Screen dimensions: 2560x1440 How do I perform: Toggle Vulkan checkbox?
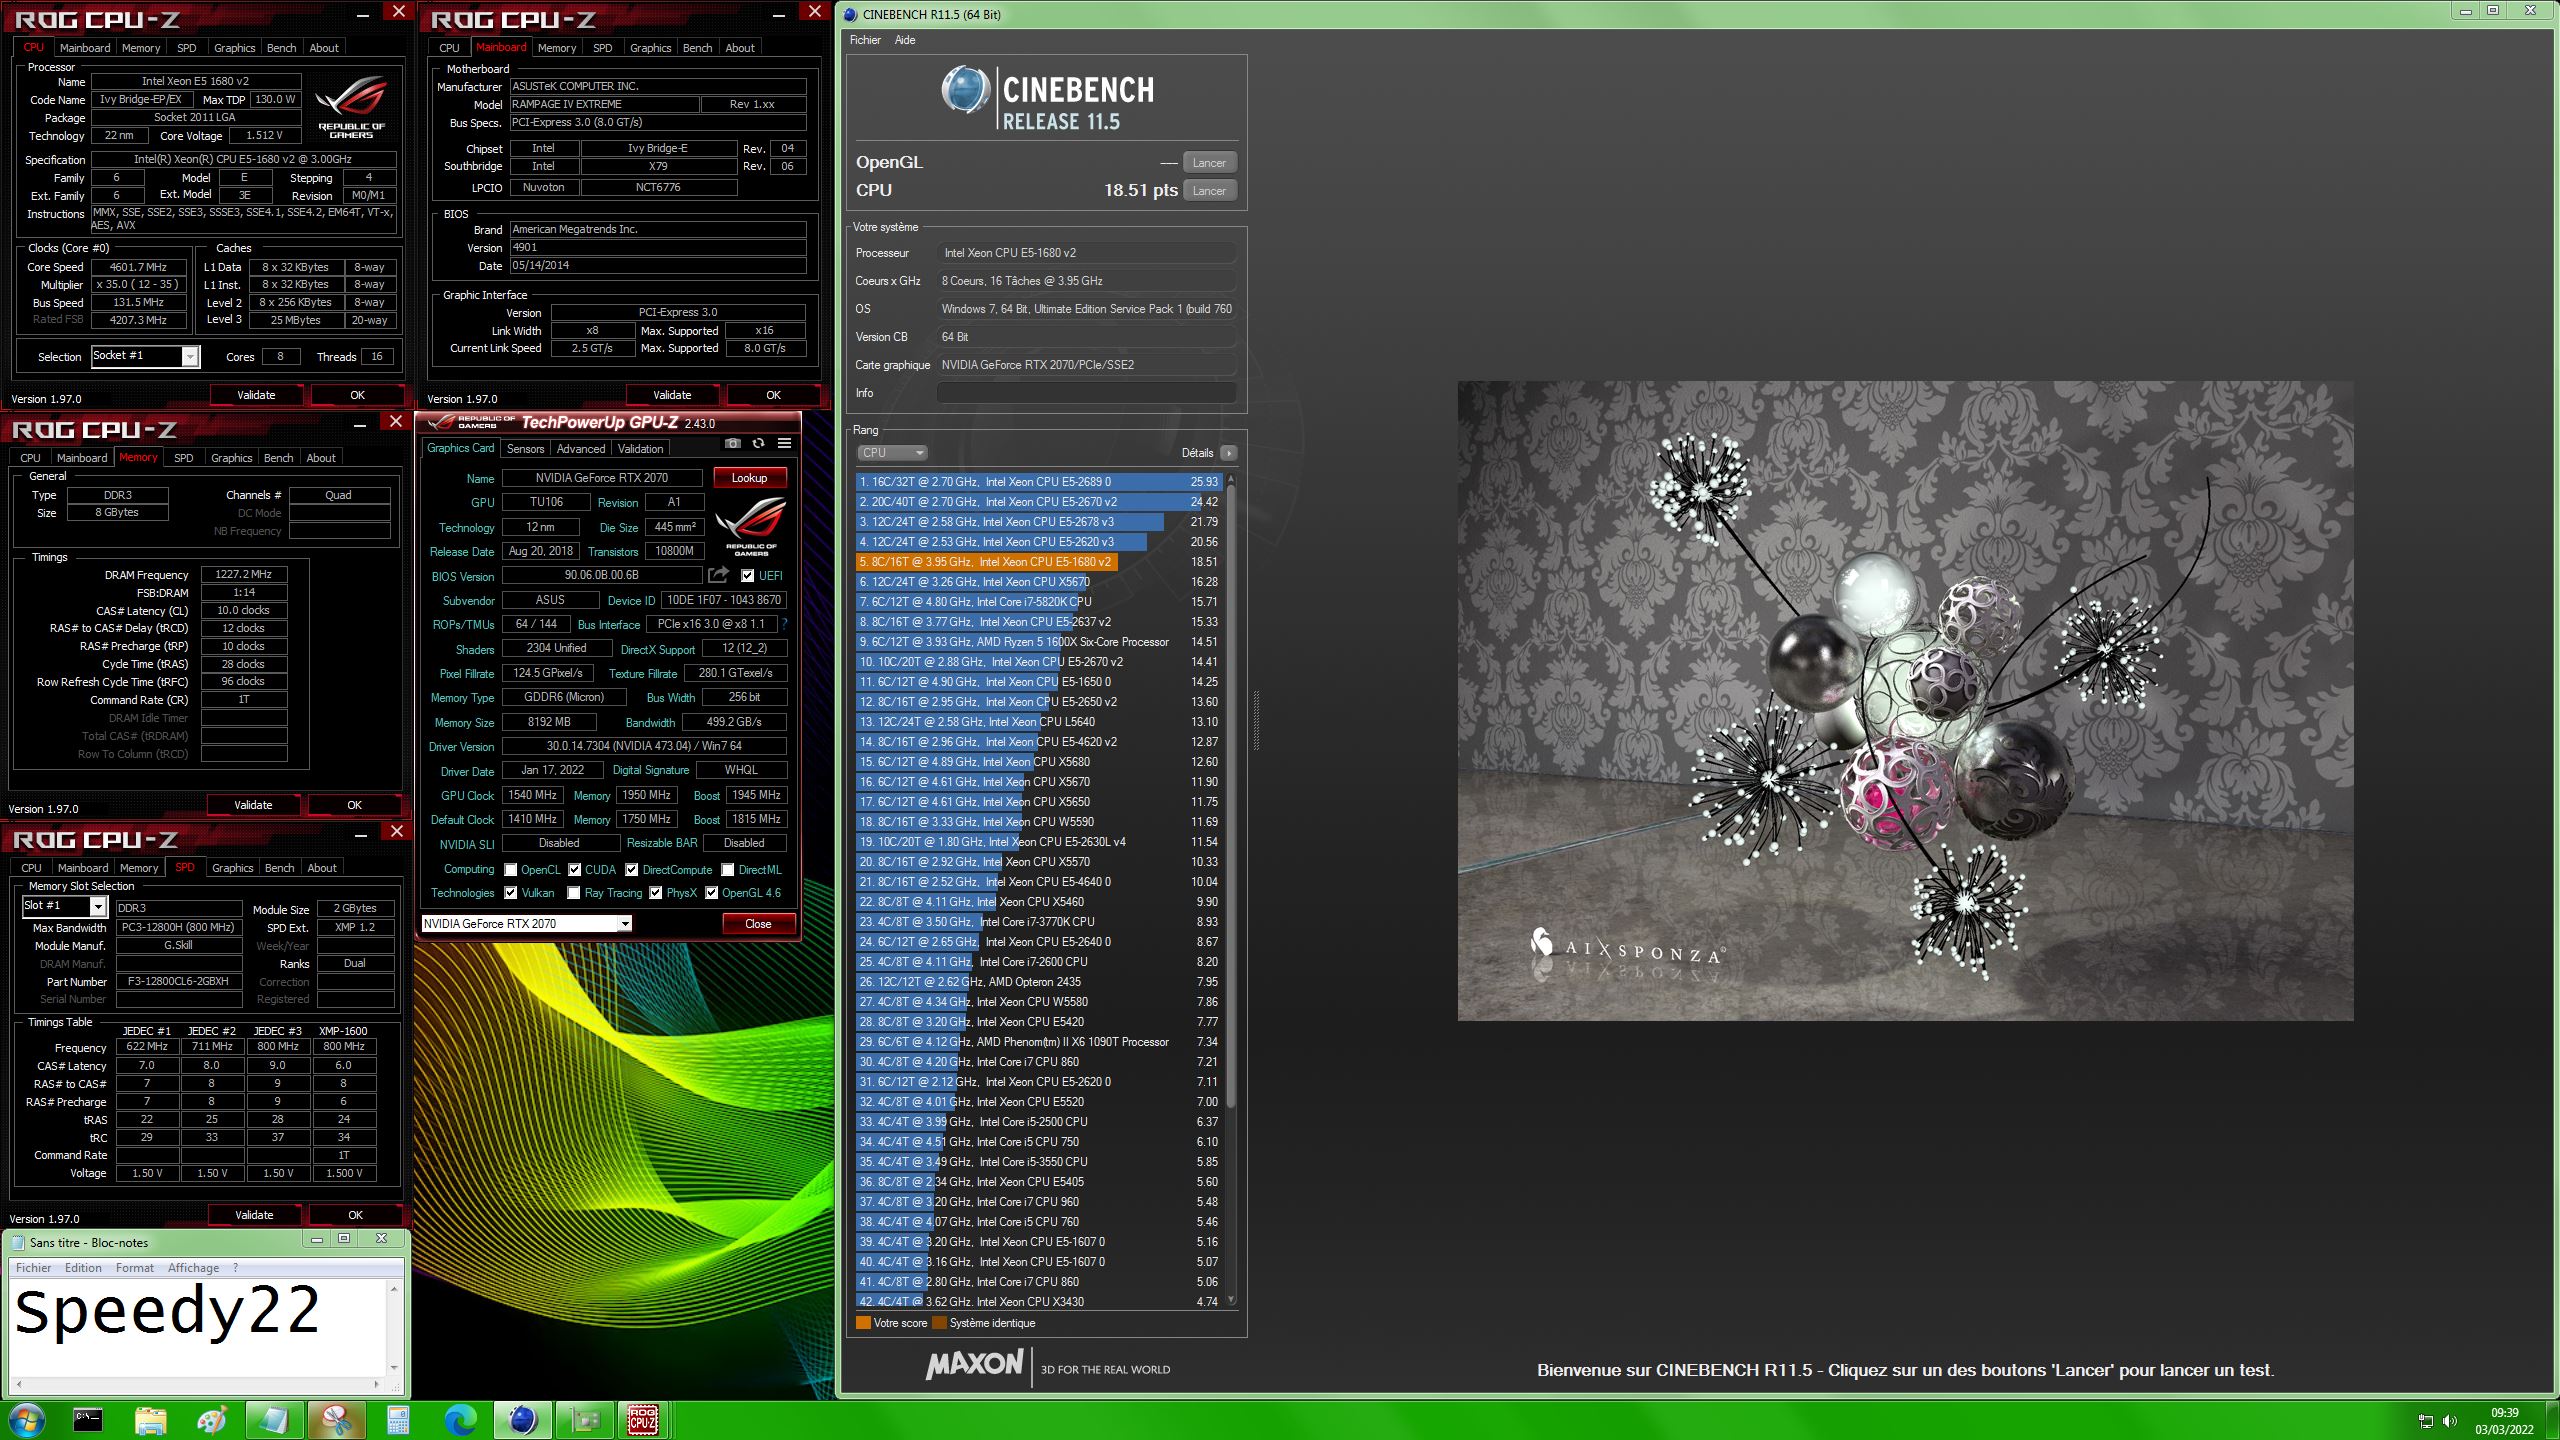511,893
